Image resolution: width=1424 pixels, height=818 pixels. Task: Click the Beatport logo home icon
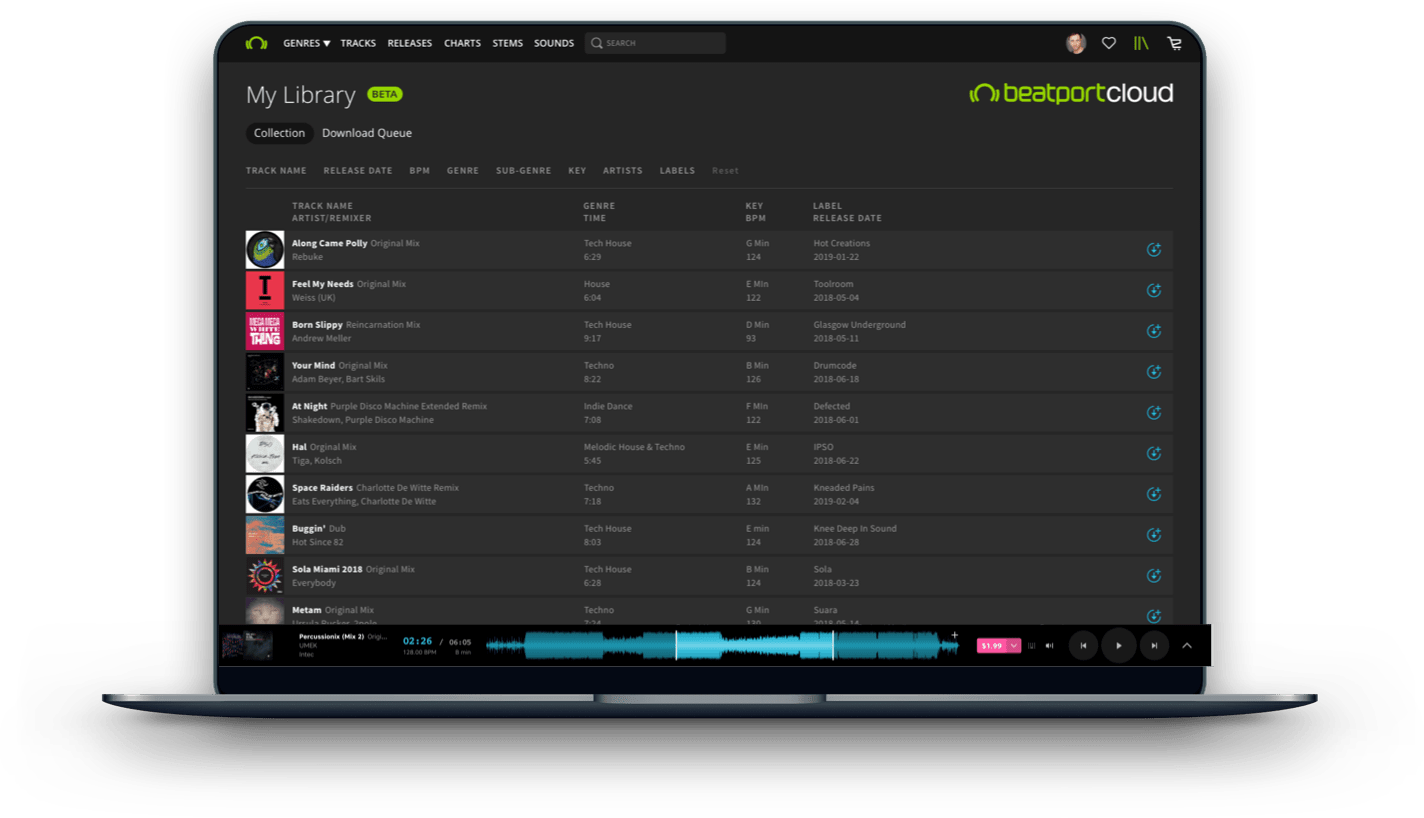256,43
